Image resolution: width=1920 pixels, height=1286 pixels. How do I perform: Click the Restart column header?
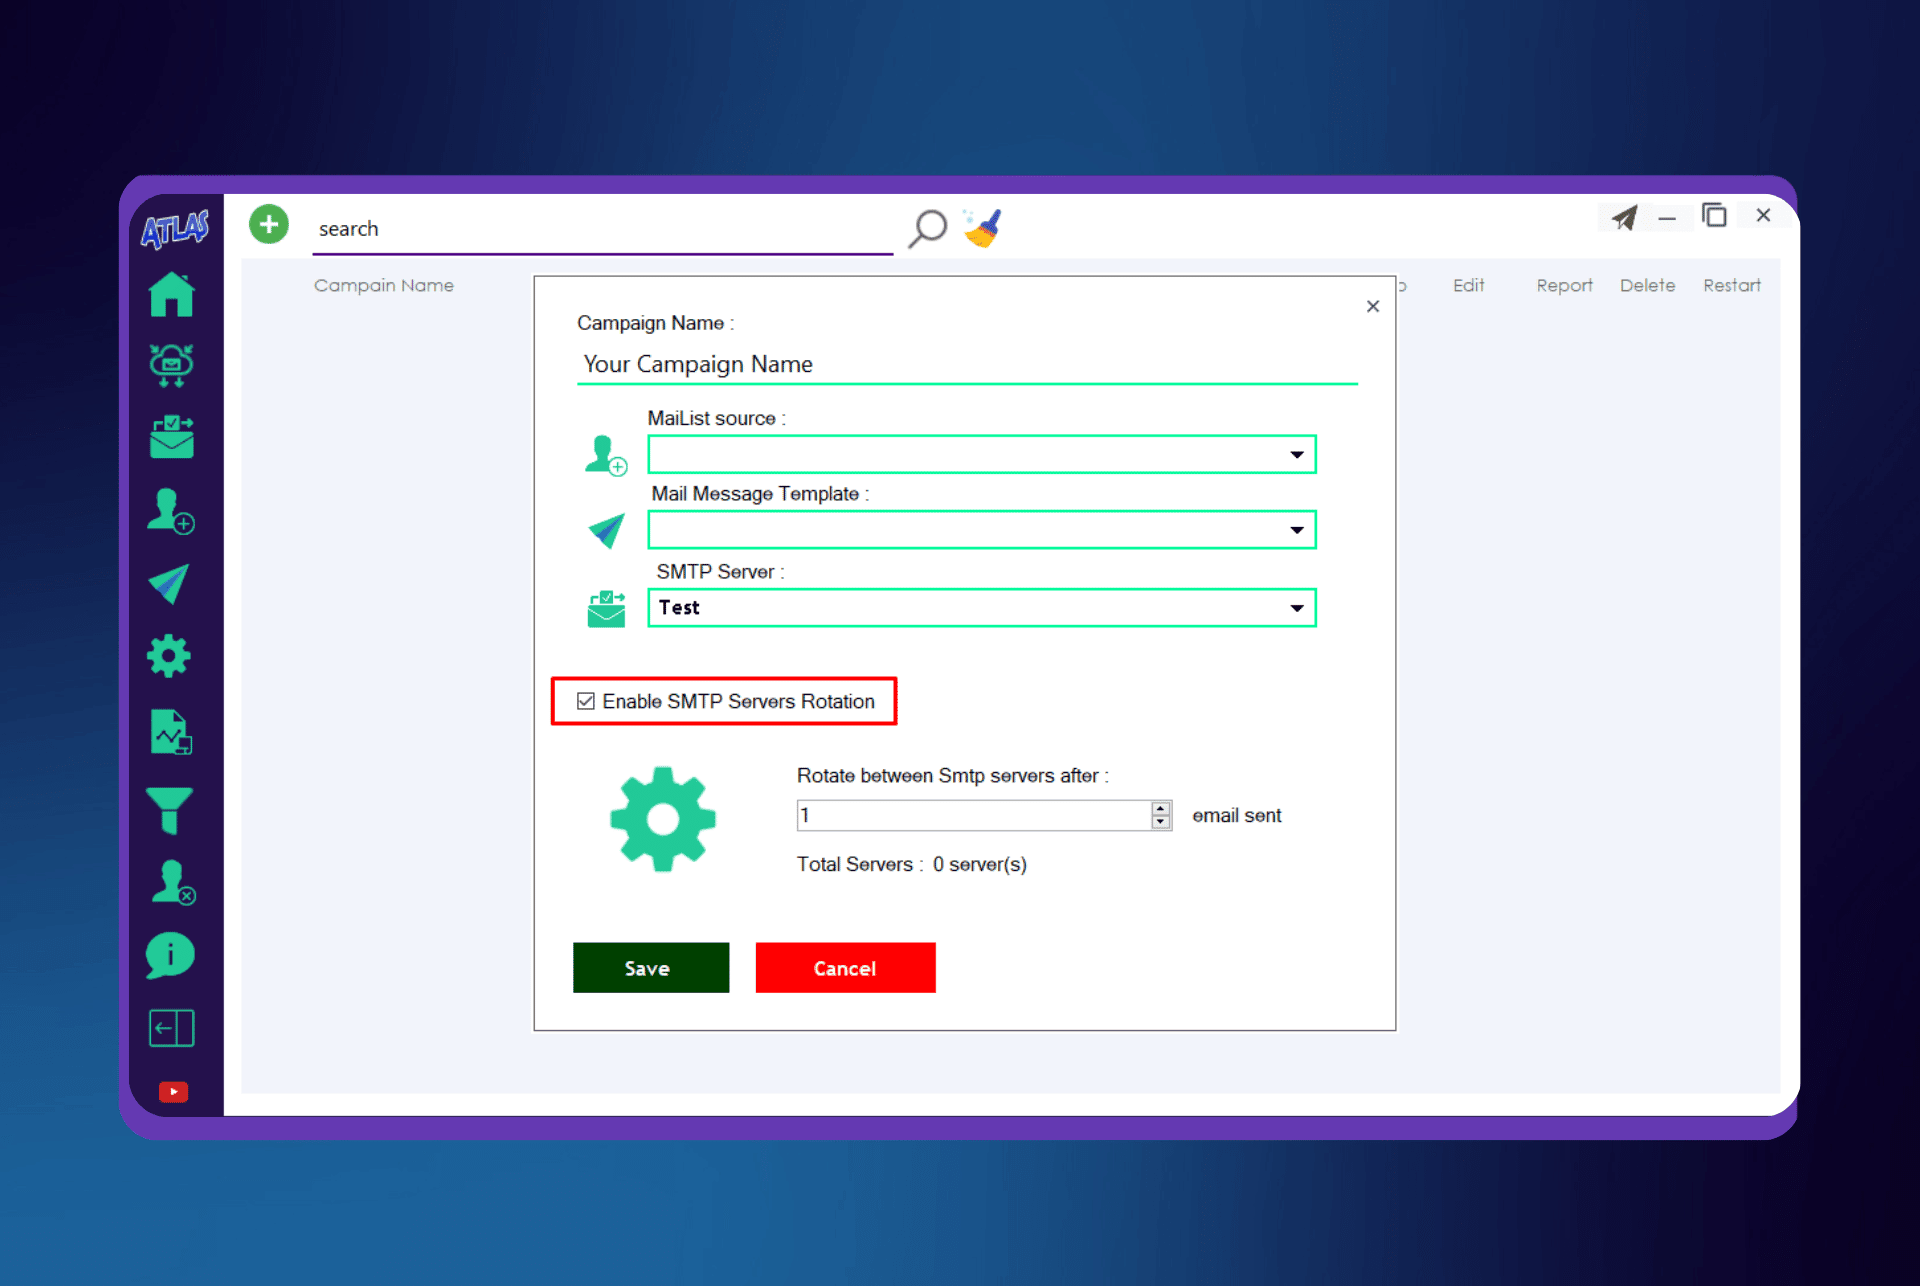(1731, 285)
